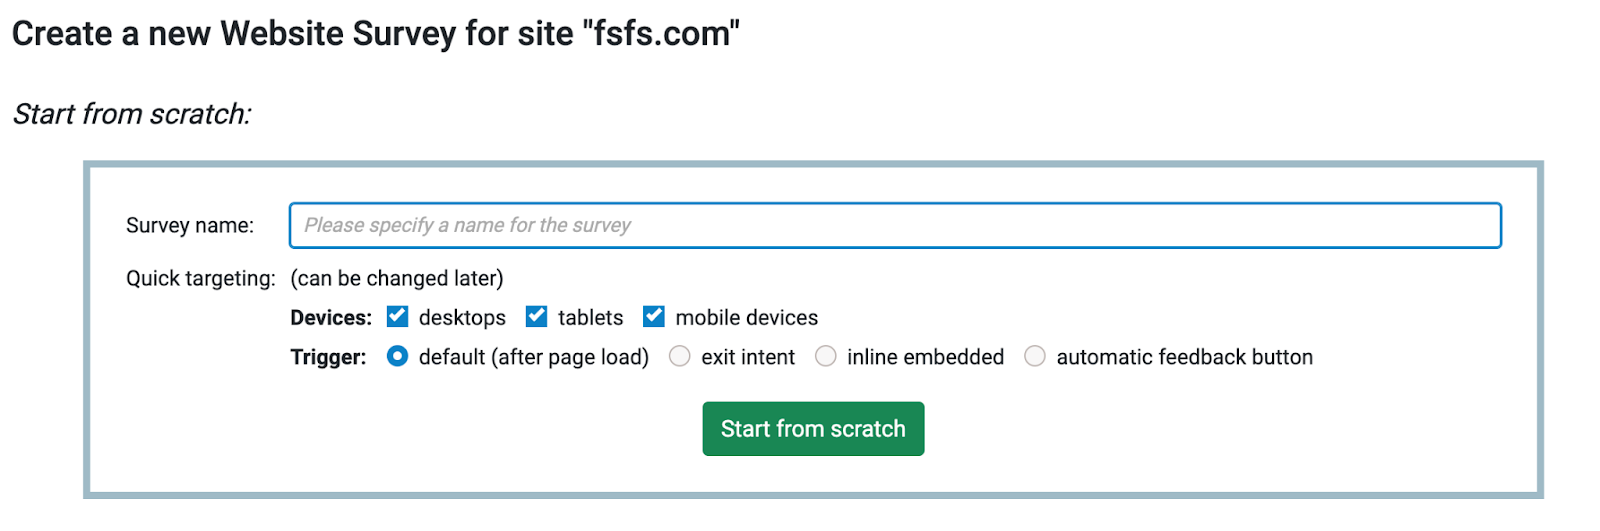Screen dimensions: 1600x531
Task: Click the "automatic feedback button" label text
Action: point(1184,358)
